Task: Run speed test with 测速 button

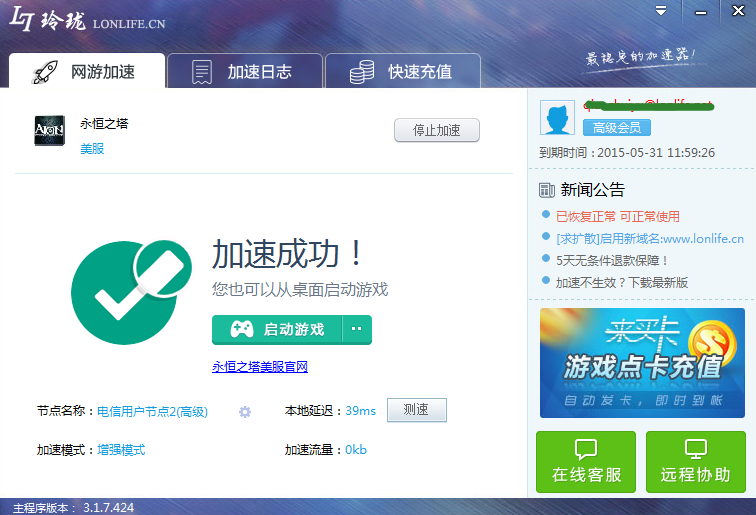Action: 417,410
